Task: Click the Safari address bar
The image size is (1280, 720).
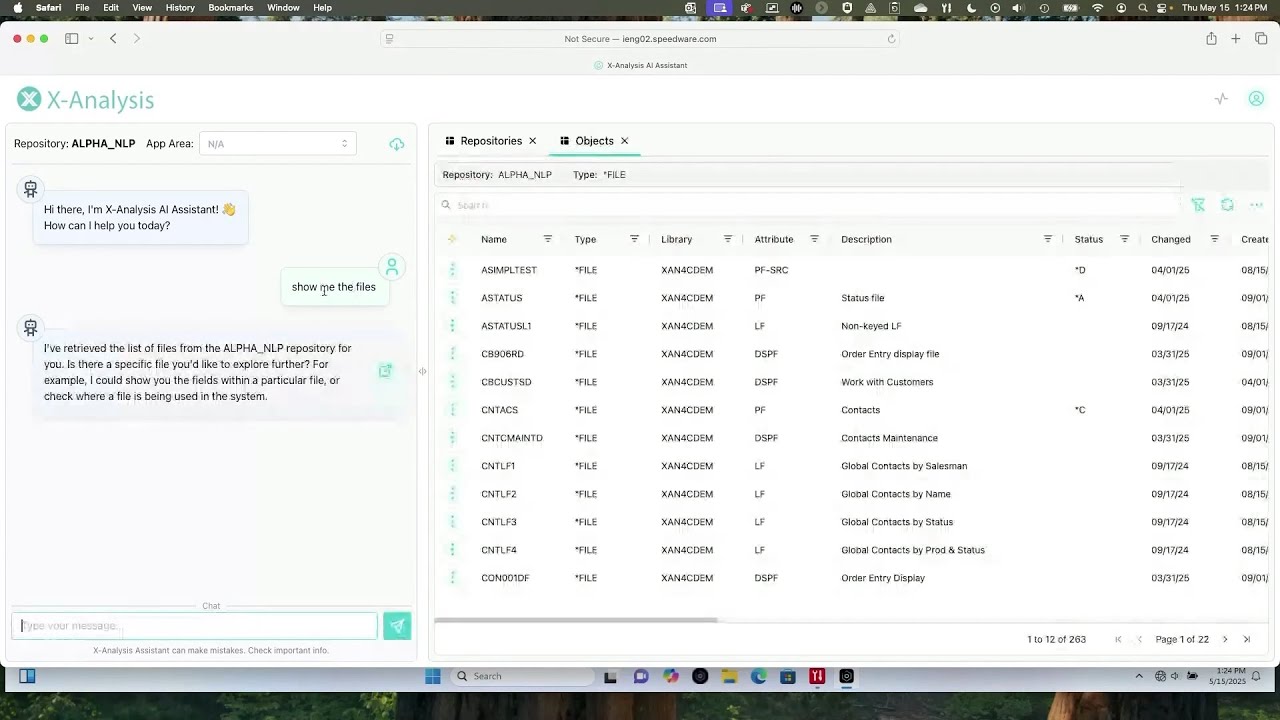Action: point(640,39)
